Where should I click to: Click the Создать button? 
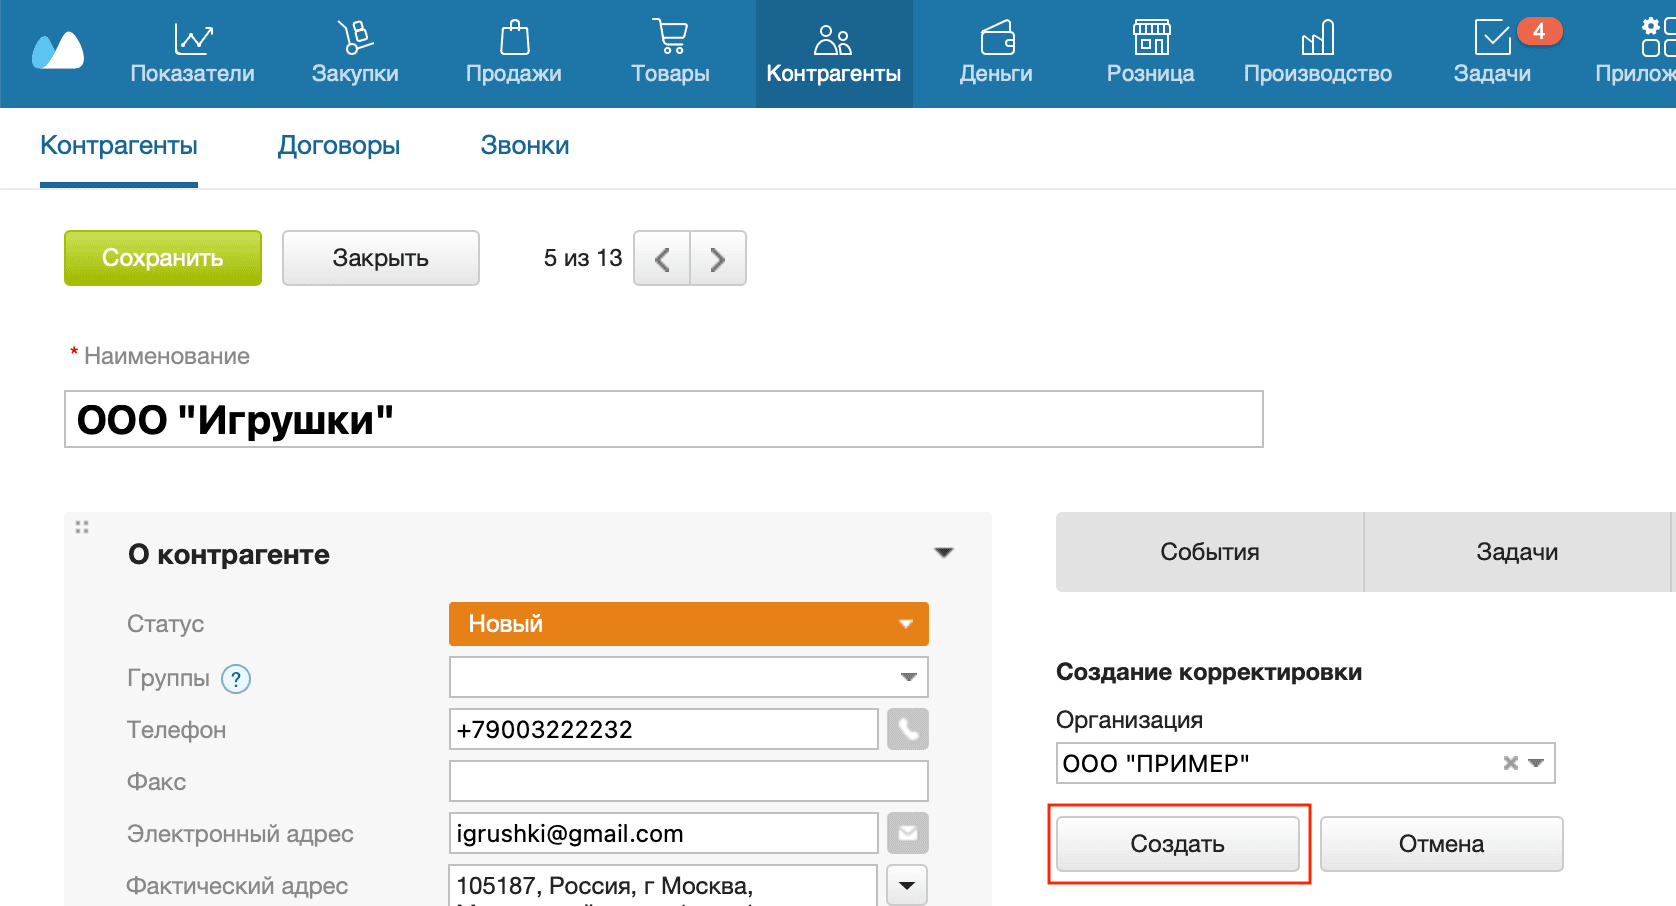[x=1177, y=844]
